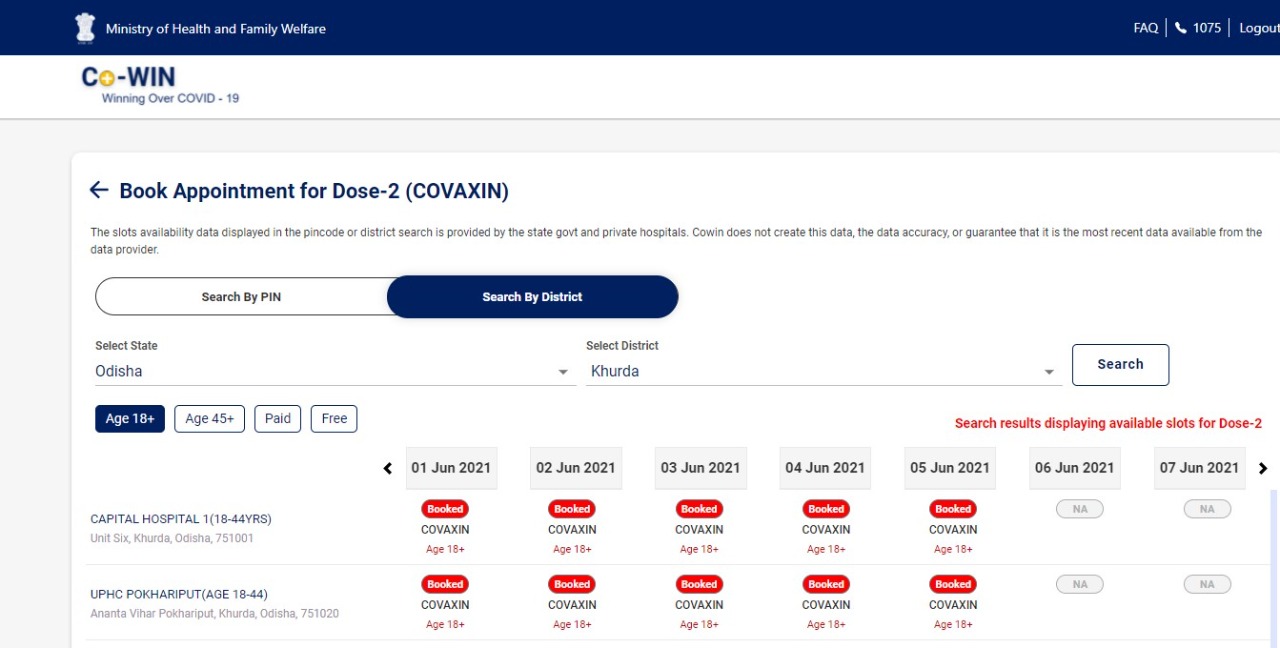The image size is (1280, 648).
Task: Open the FAQ link
Action: tap(1145, 28)
